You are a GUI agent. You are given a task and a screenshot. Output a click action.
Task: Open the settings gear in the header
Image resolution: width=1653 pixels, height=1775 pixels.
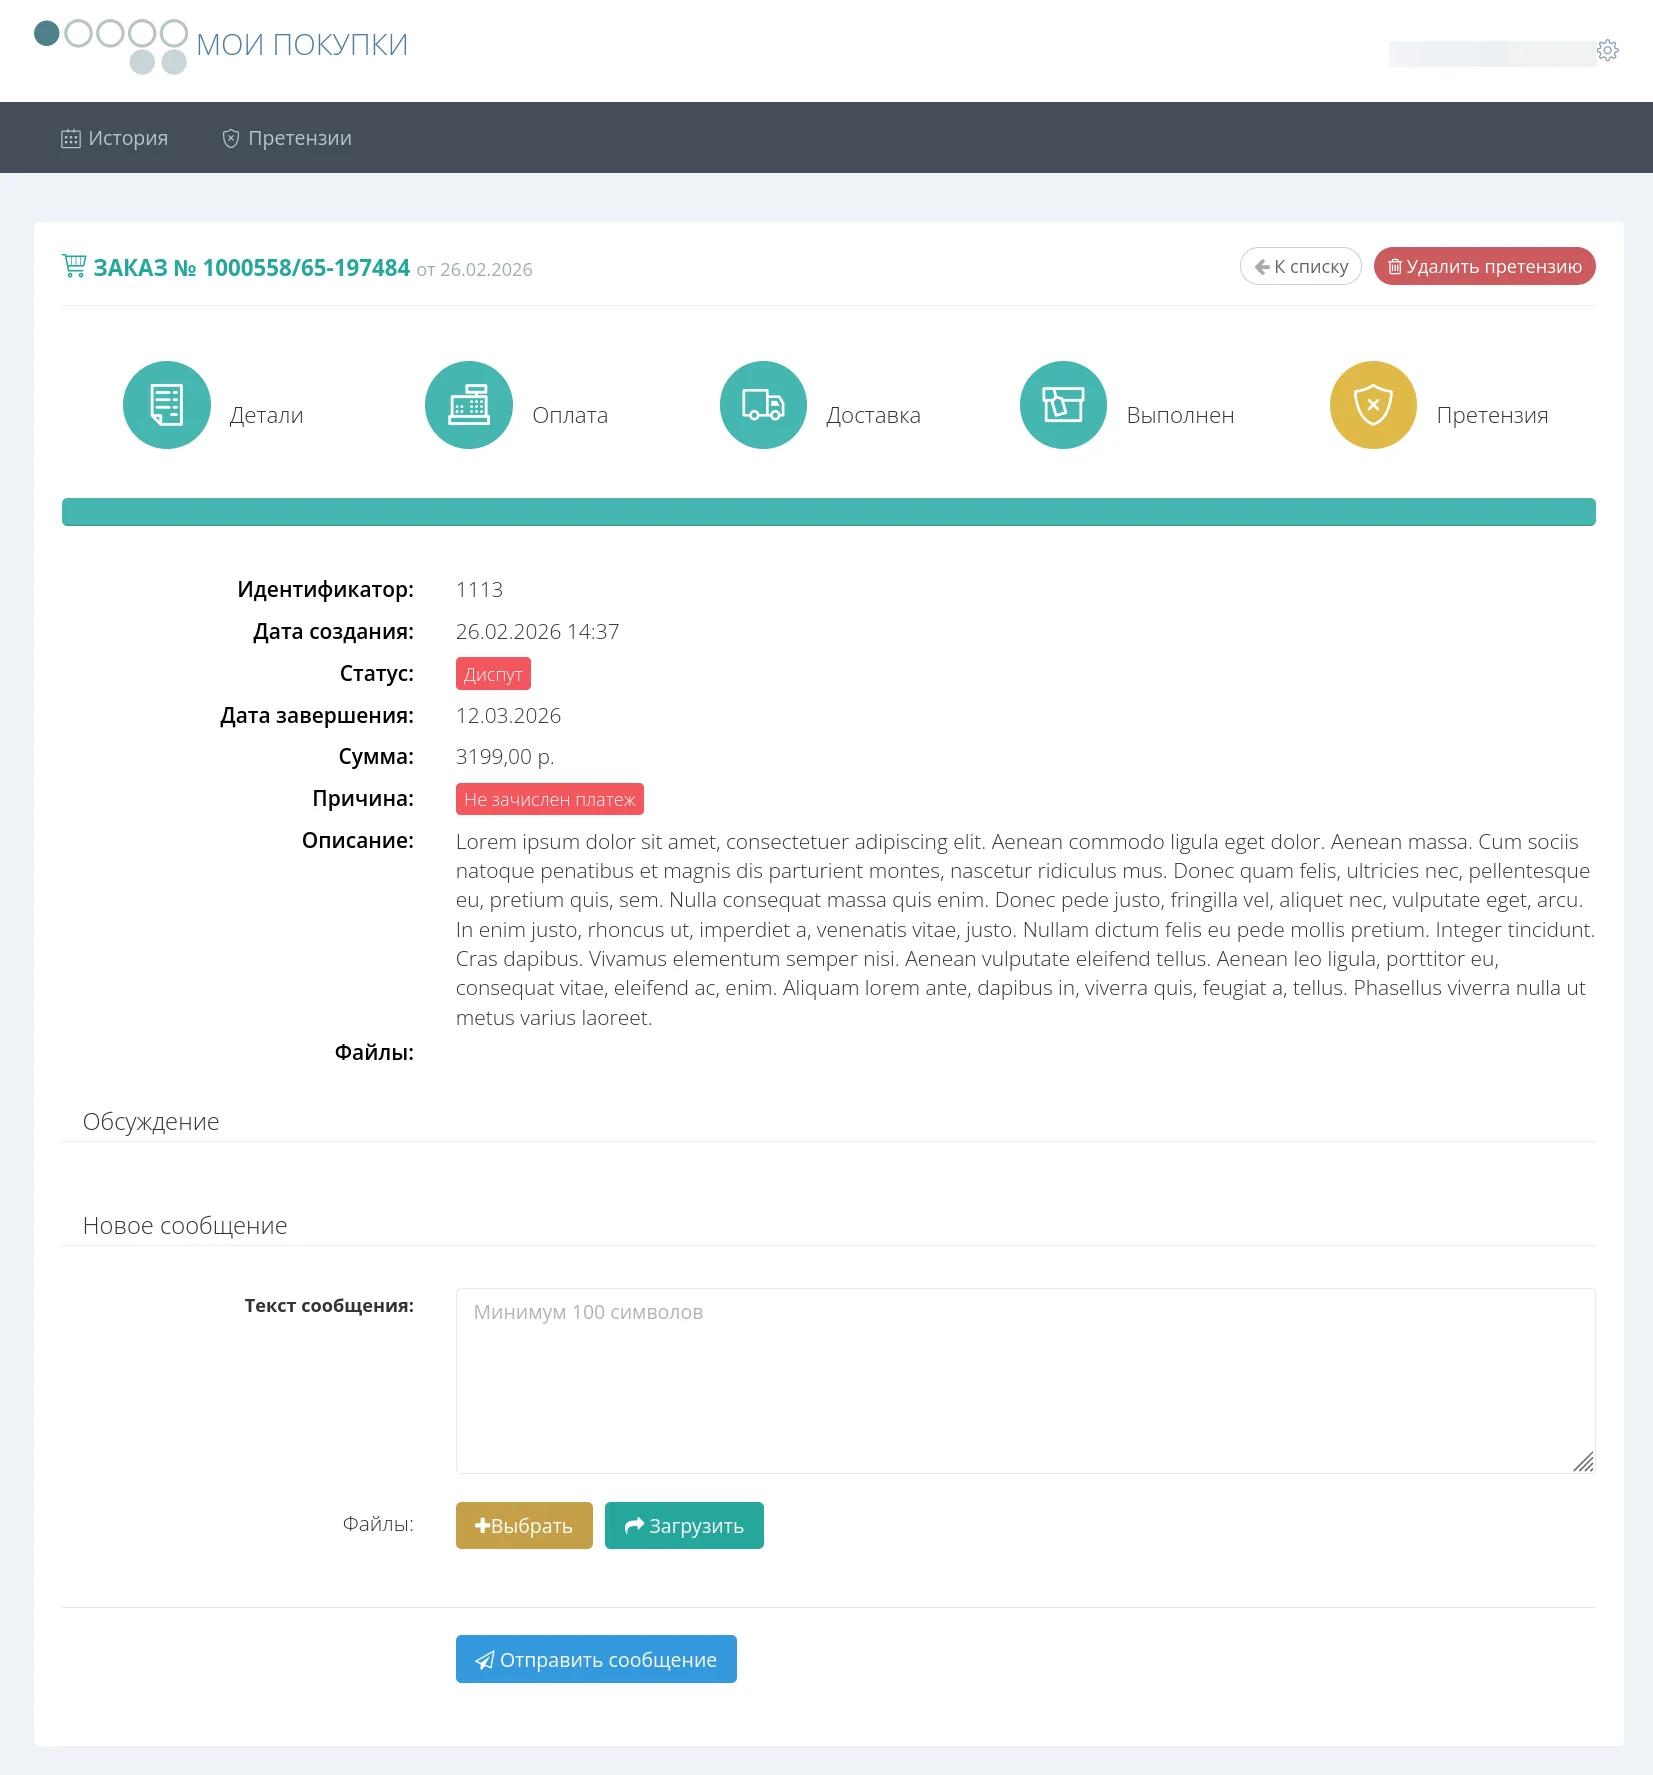[1607, 51]
